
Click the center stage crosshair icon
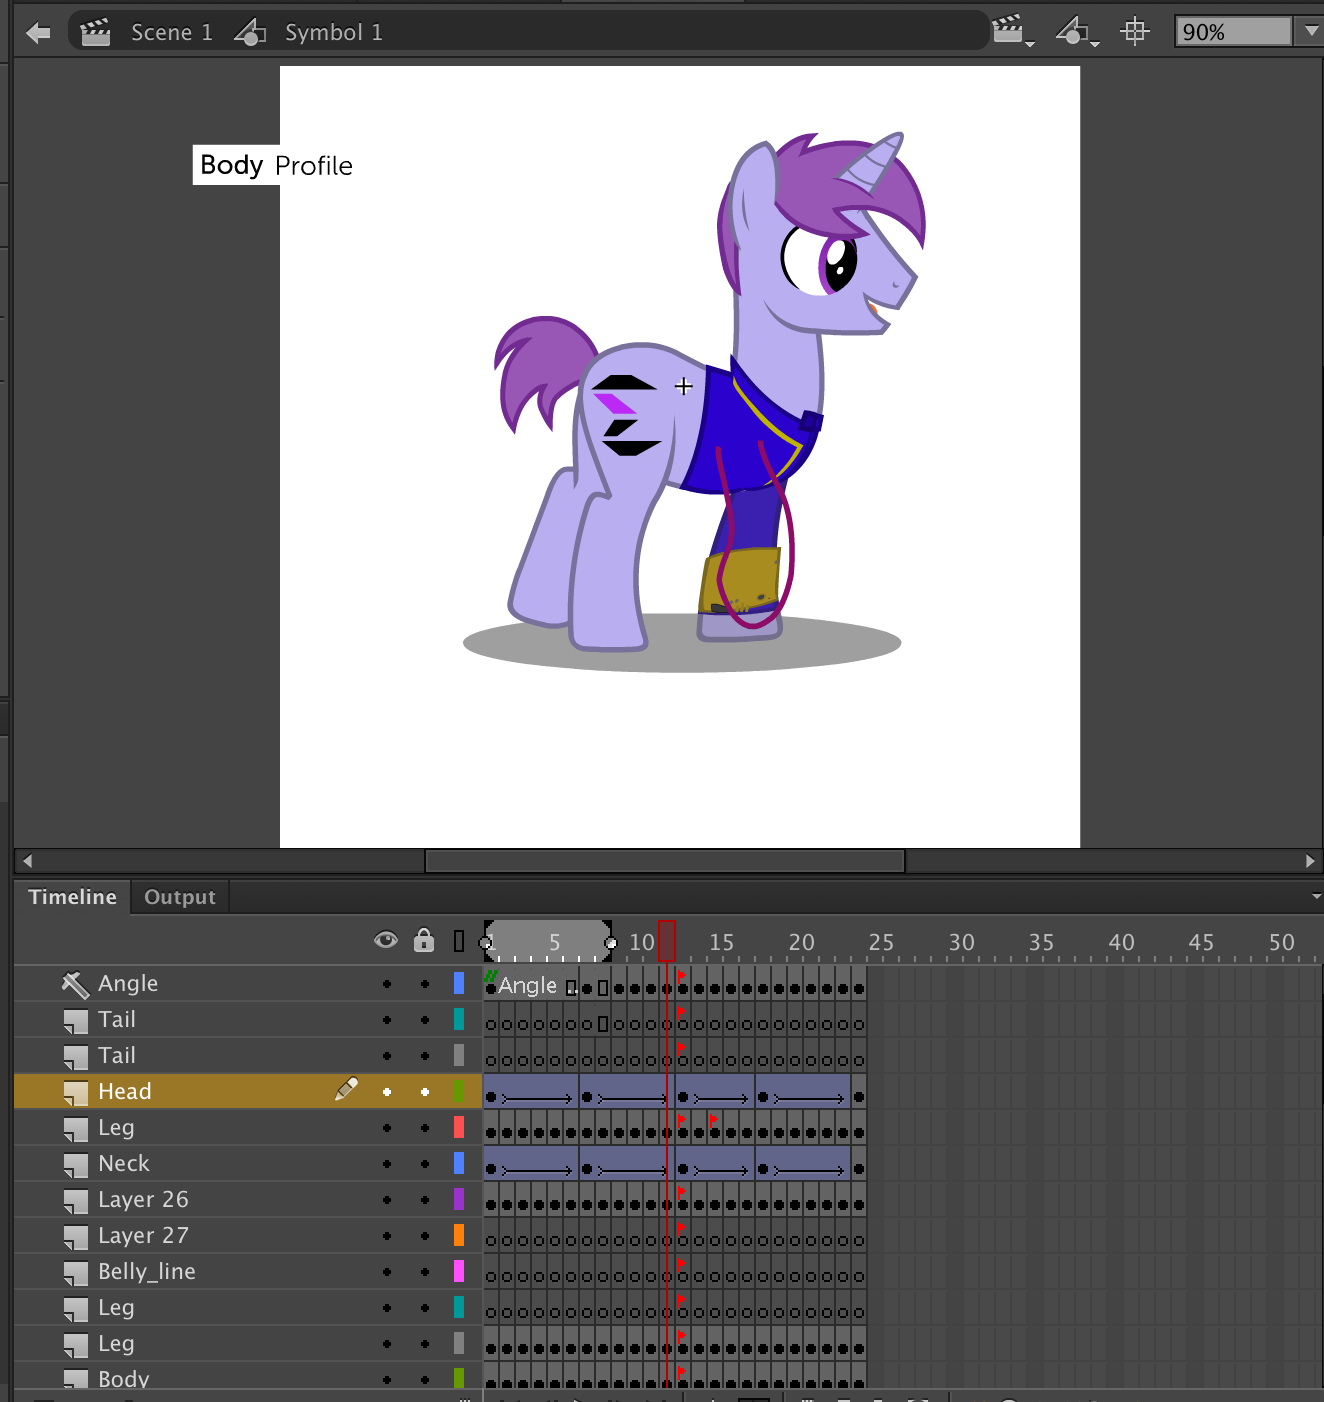[x=1134, y=31]
